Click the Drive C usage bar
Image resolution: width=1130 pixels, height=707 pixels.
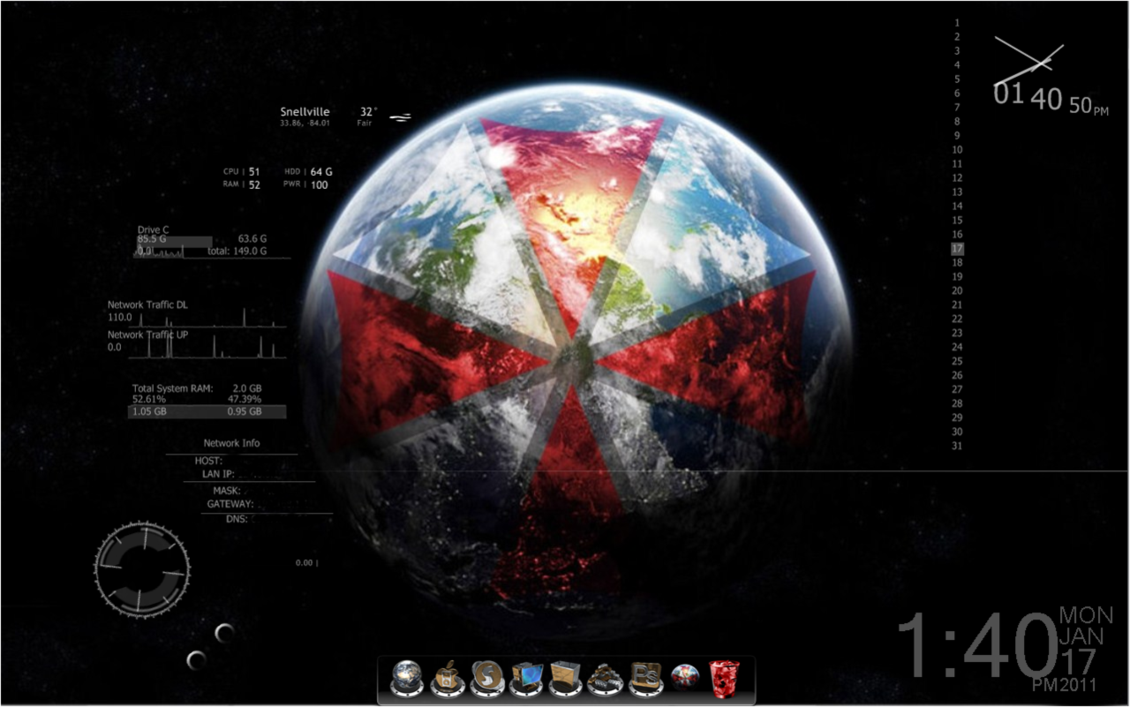(174, 241)
